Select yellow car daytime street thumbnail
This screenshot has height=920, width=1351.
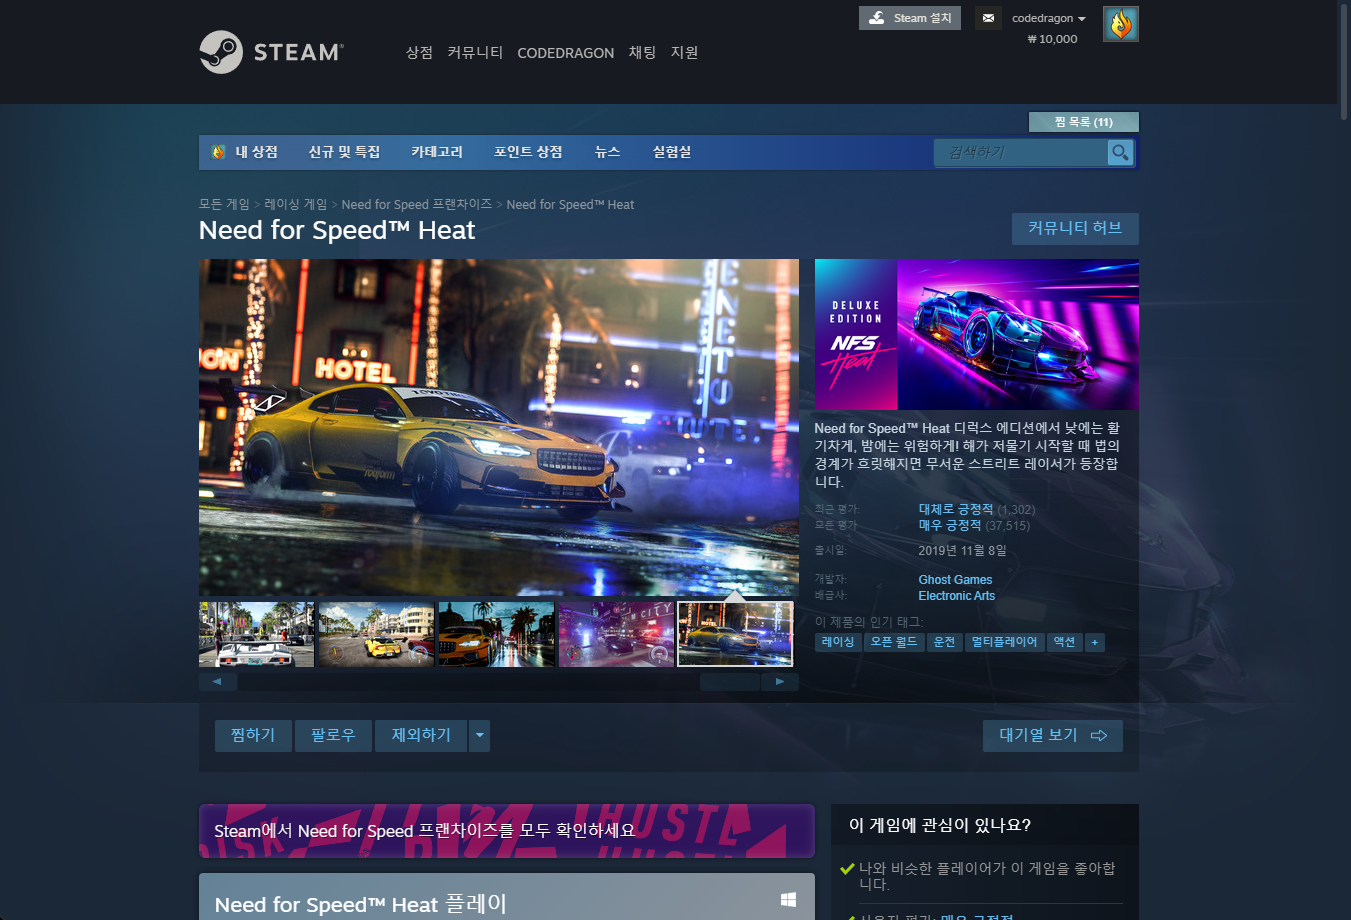[376, 634]
